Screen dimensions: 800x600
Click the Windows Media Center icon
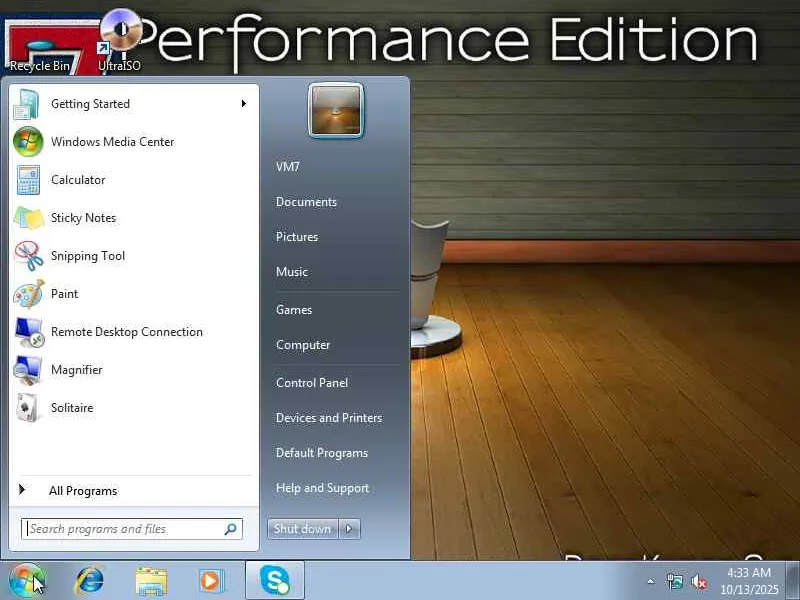28,142
